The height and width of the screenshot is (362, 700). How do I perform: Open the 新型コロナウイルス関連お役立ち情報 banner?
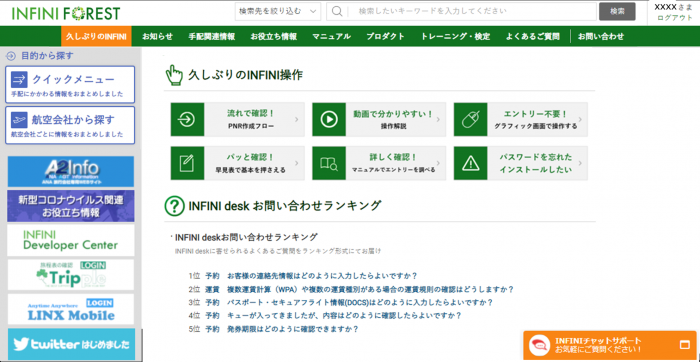pyautogui.click(x=71, y=206)
